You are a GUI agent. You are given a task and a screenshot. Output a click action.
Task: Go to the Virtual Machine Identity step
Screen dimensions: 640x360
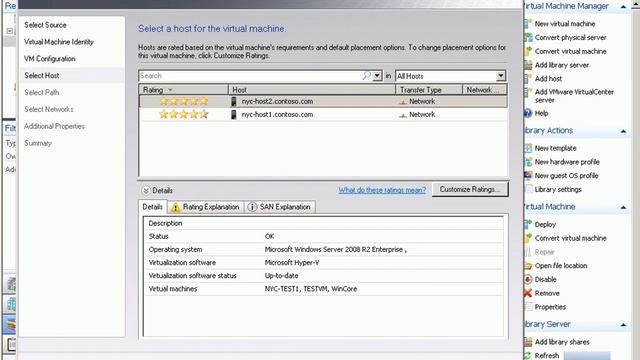coord(59,42)
